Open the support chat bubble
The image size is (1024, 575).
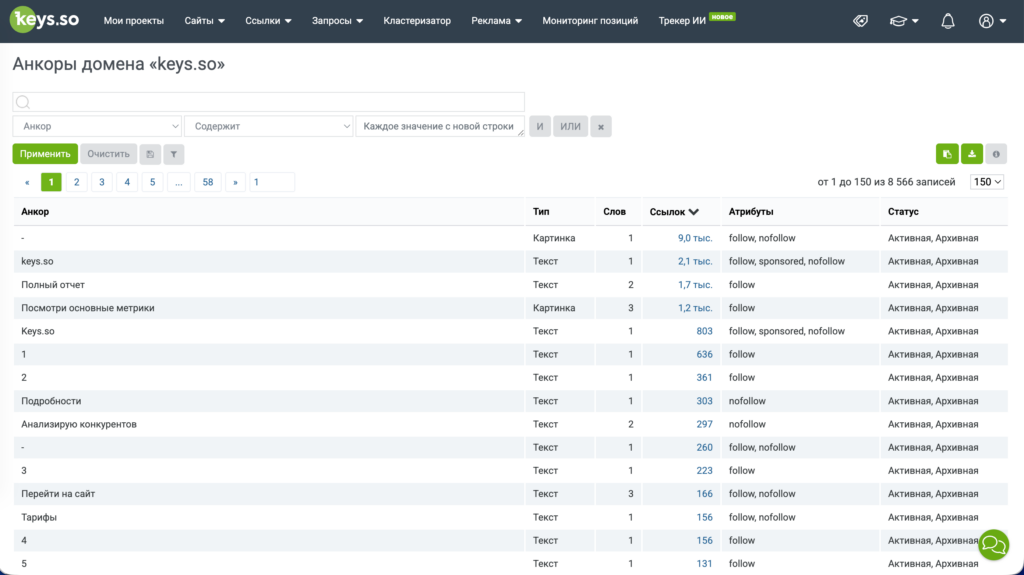pyautogui.click(x=993, y=544)
